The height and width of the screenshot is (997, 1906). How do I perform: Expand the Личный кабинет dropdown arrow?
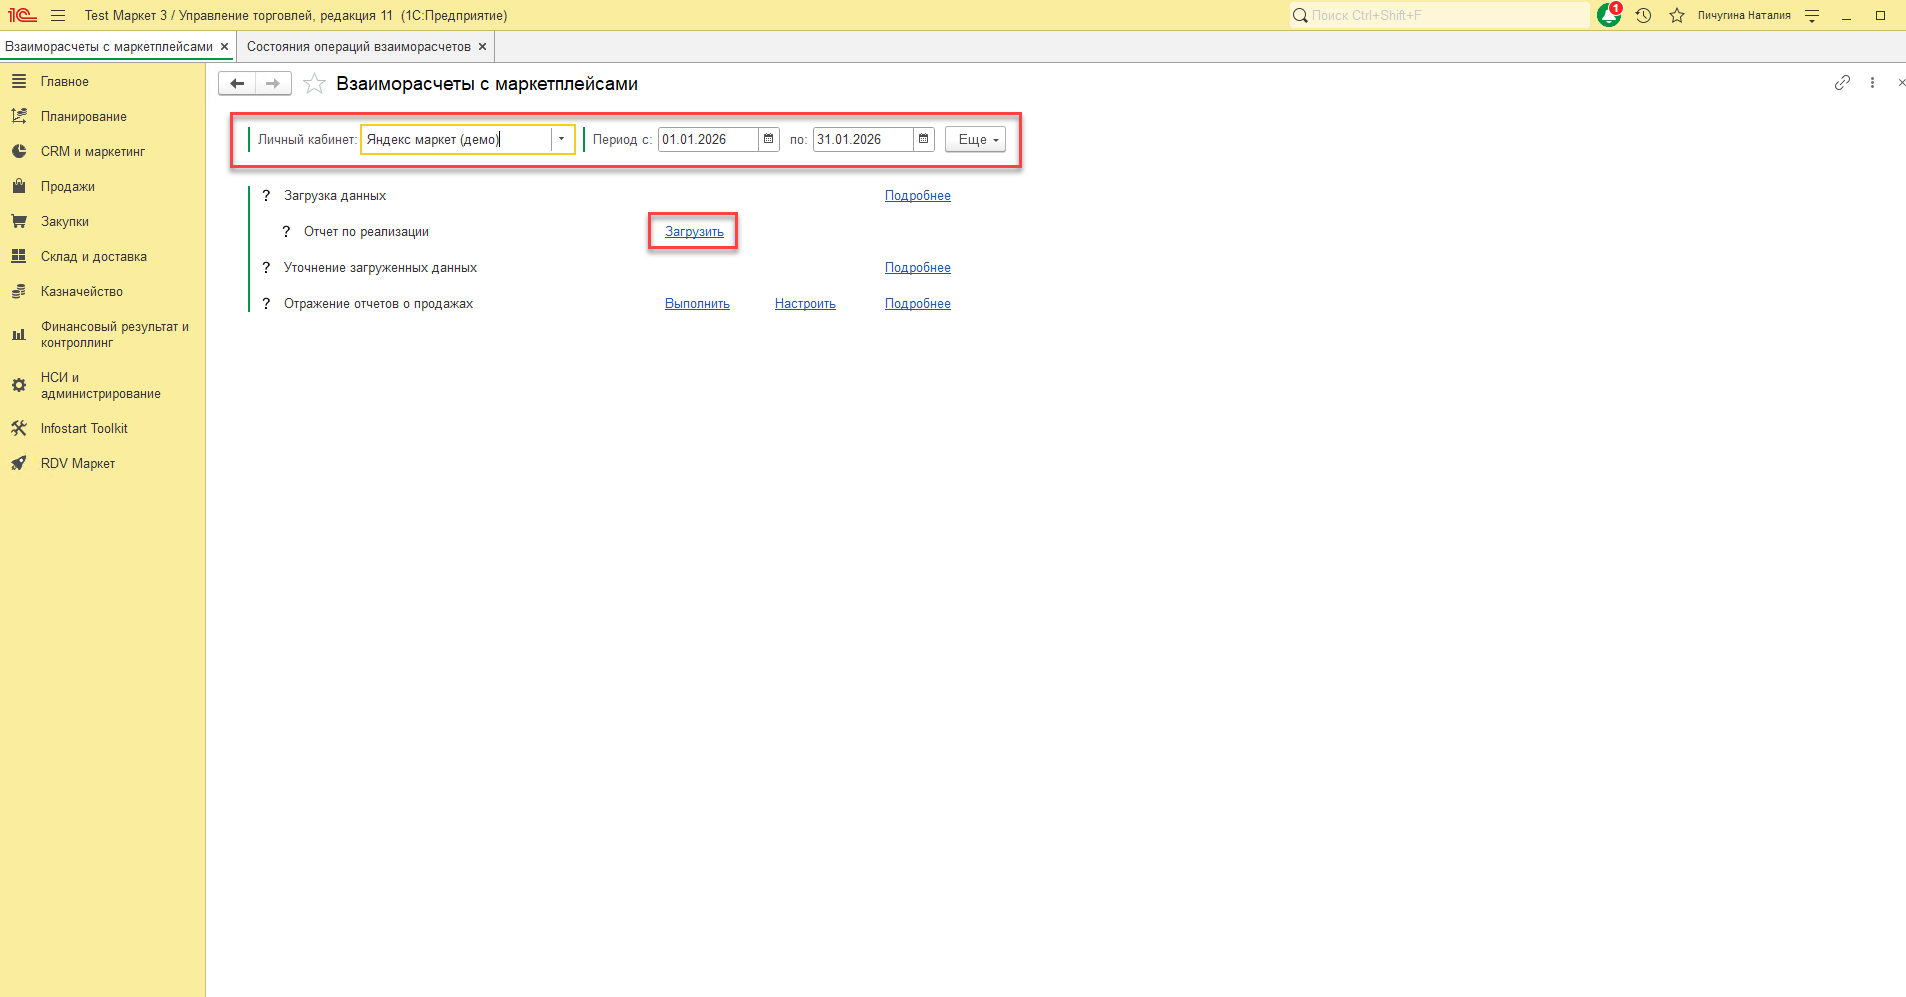pyautogui.click(x=561, y=139)
